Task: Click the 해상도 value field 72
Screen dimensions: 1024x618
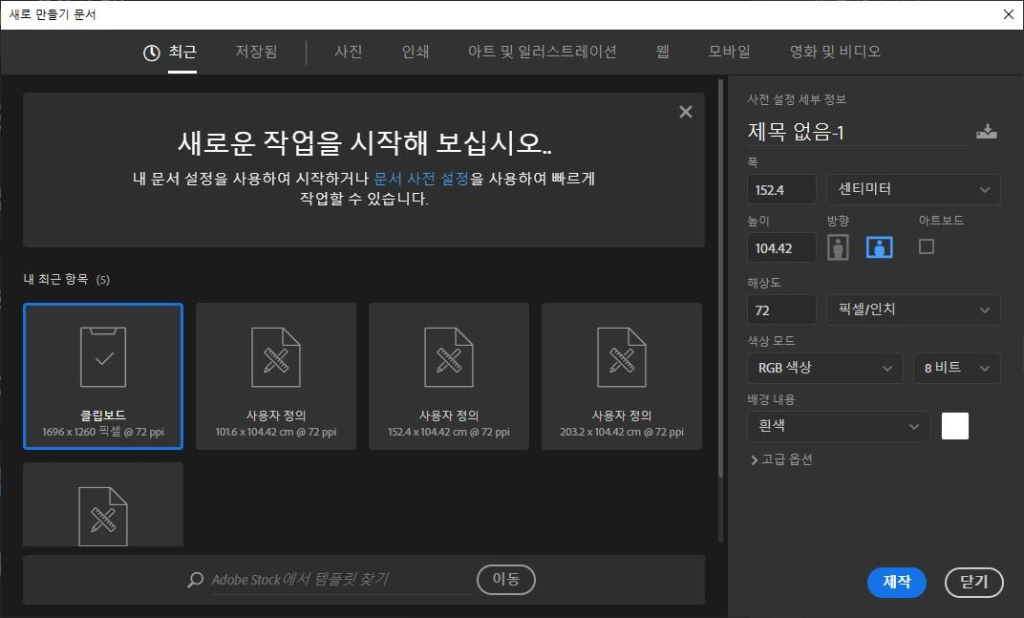Action: [x=782, y=310]
